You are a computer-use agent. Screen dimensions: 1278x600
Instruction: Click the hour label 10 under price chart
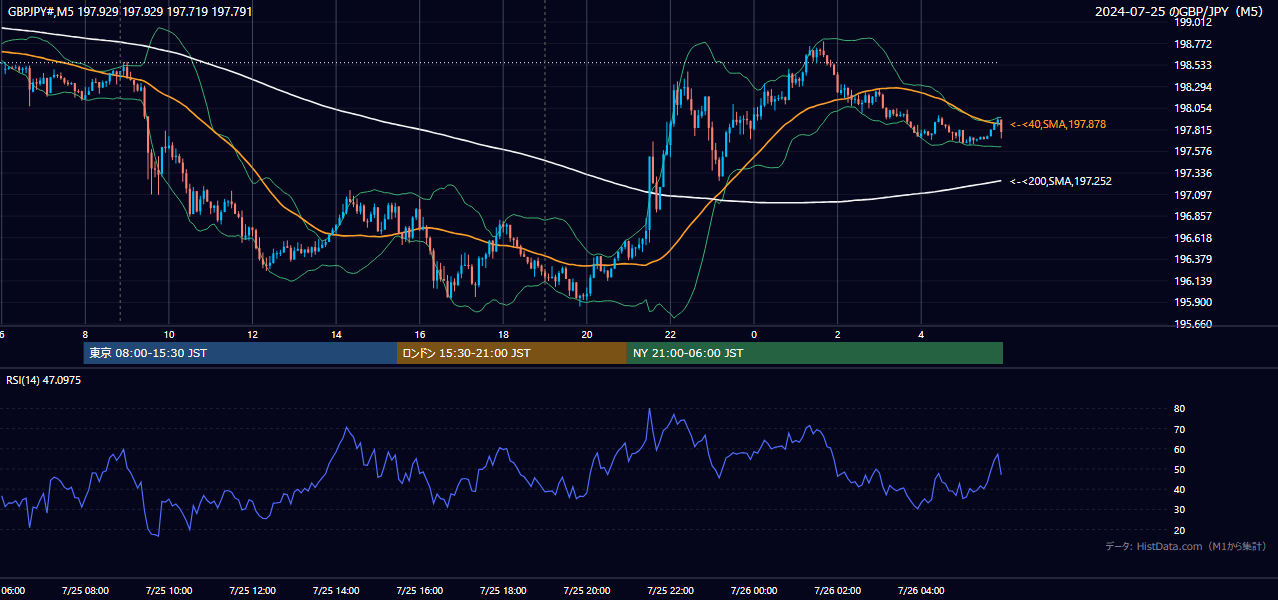click(169, 334)
